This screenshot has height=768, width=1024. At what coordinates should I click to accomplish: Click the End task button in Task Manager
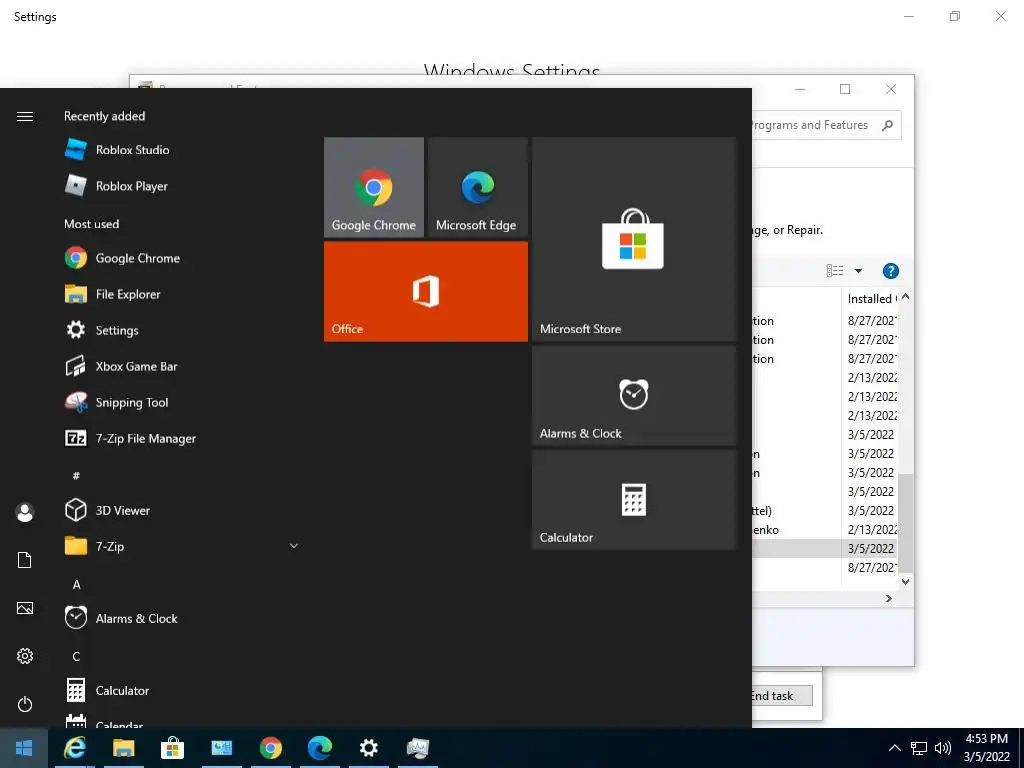781,696
